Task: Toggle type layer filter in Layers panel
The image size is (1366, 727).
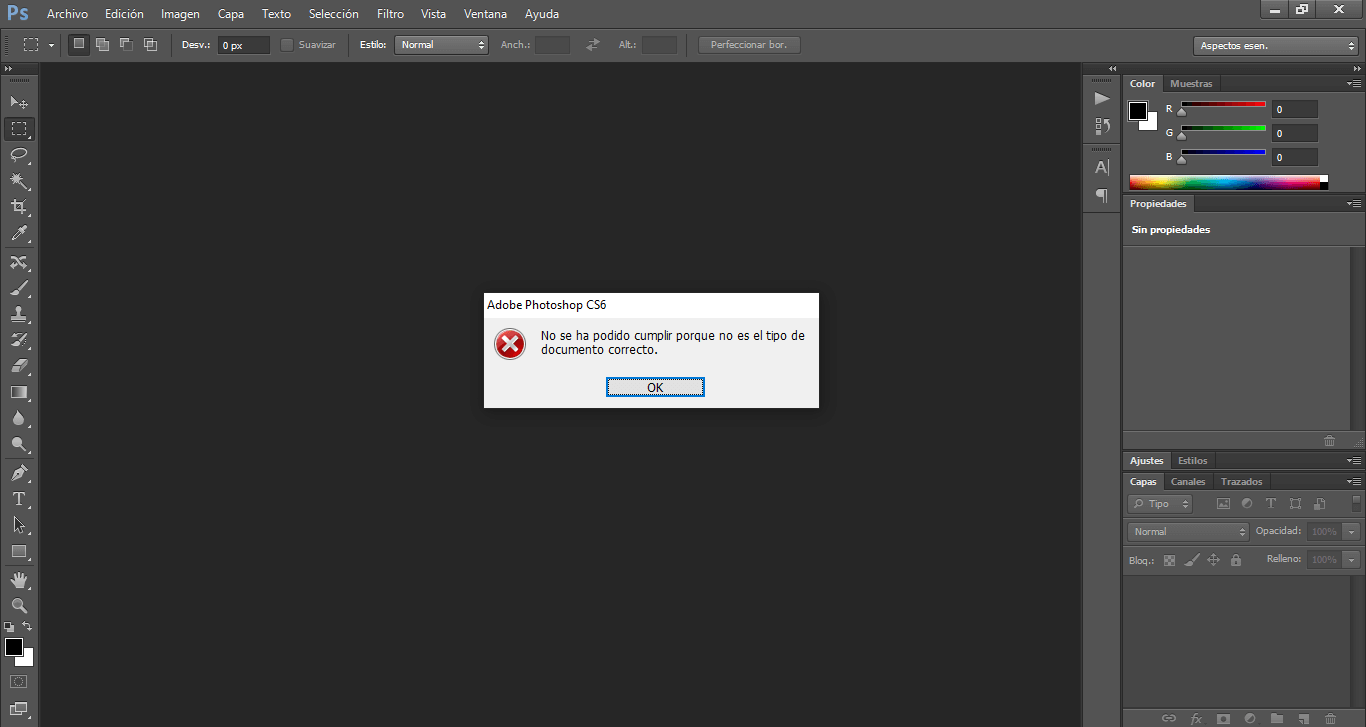Action: coord(1271,504)
